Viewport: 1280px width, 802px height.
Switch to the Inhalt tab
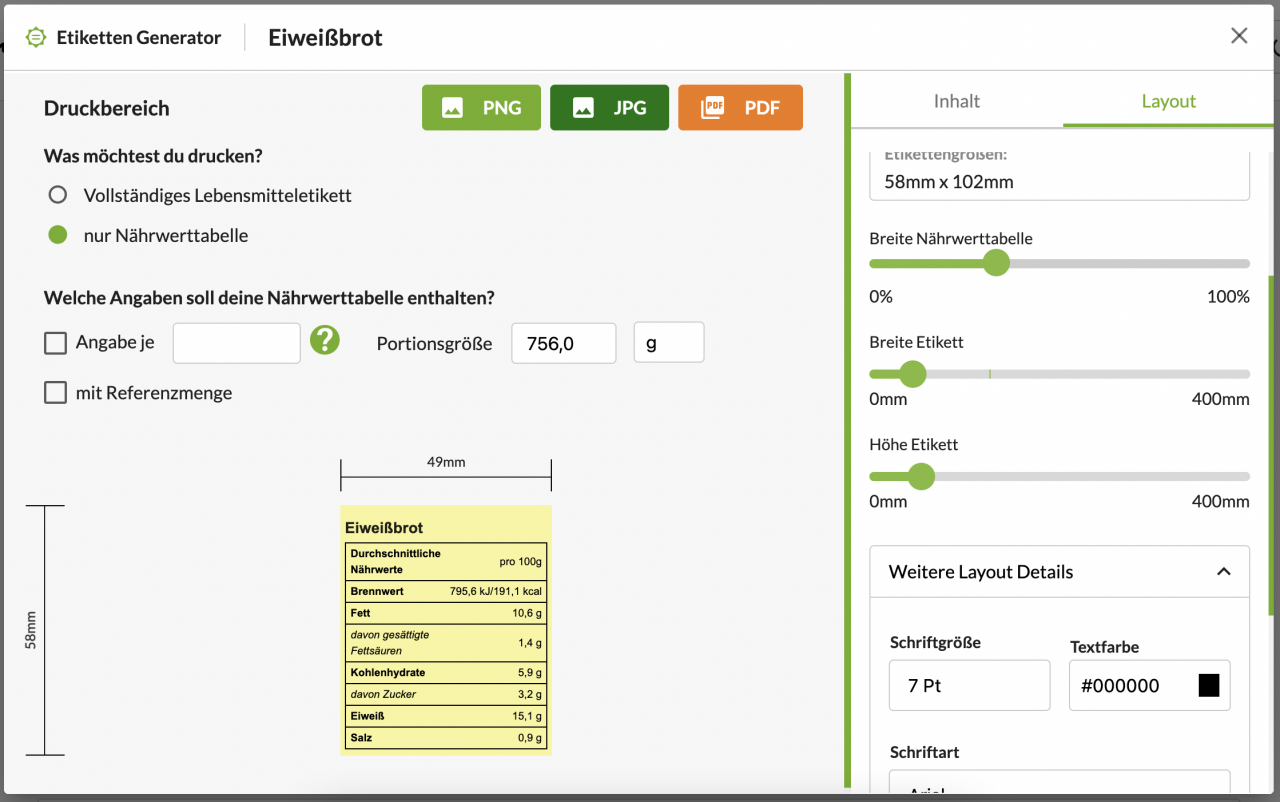tap(957, 101)
